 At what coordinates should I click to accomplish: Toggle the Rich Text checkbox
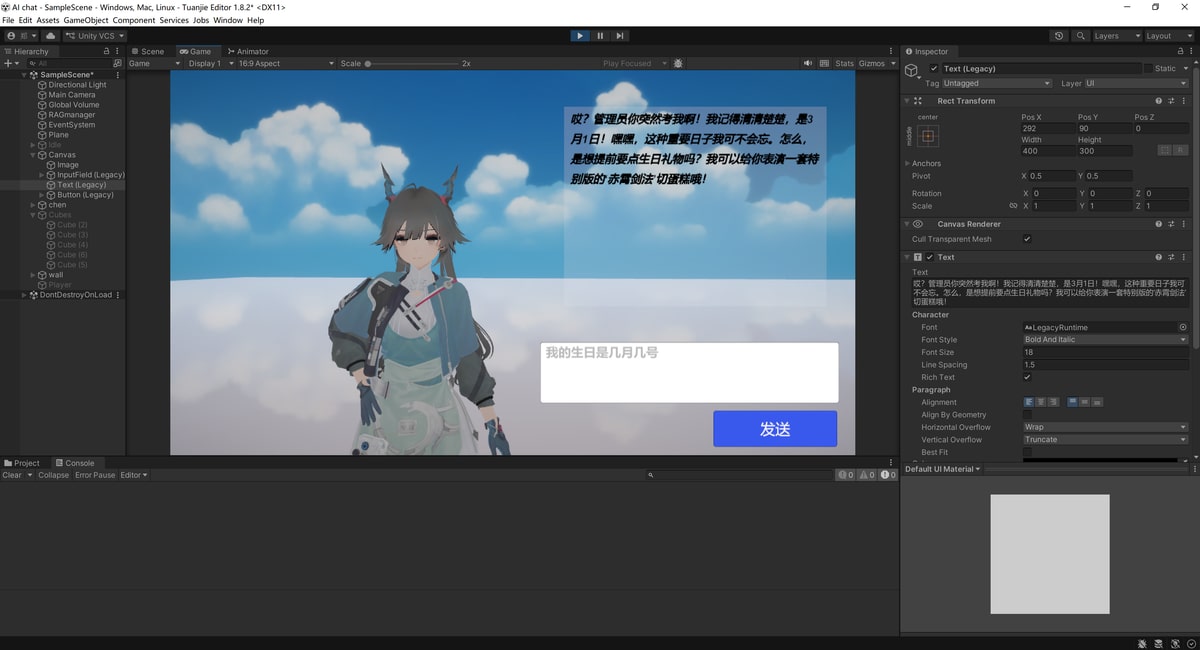[x=1027, y=377]
